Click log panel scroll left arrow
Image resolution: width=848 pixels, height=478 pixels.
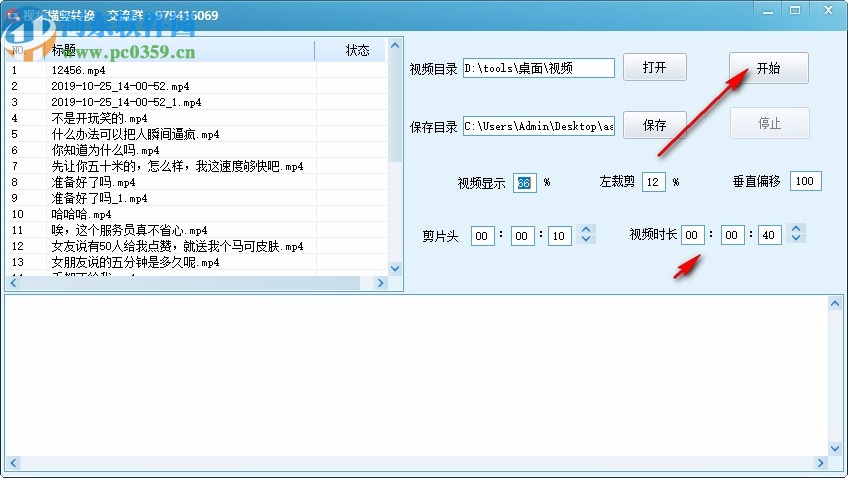coord(14,463)
